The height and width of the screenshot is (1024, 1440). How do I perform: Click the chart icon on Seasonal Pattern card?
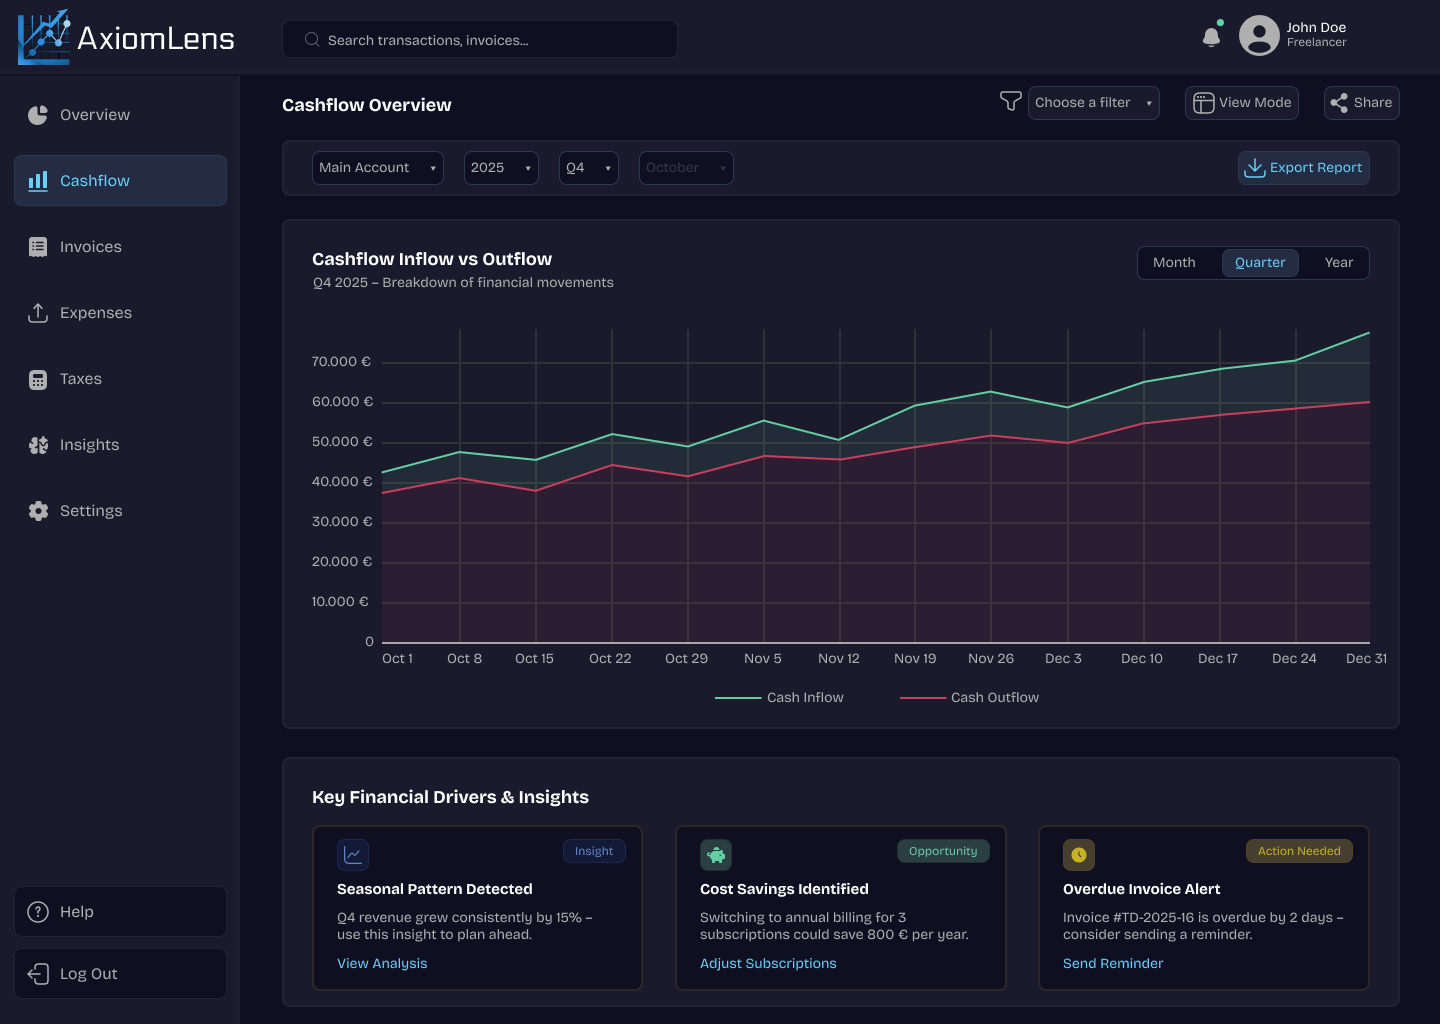[353, 855]
